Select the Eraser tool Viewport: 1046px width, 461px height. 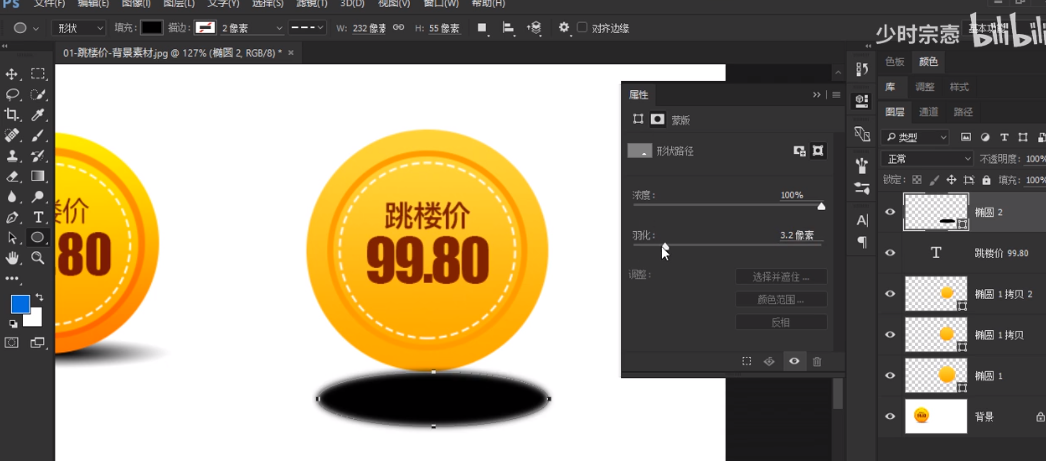pos(12,176)
